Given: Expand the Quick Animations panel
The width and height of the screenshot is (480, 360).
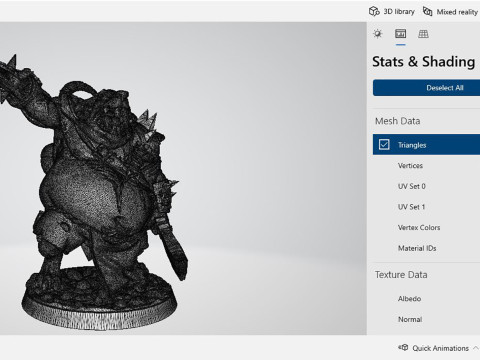Looking at the screenshot, I should pos(440,348).
